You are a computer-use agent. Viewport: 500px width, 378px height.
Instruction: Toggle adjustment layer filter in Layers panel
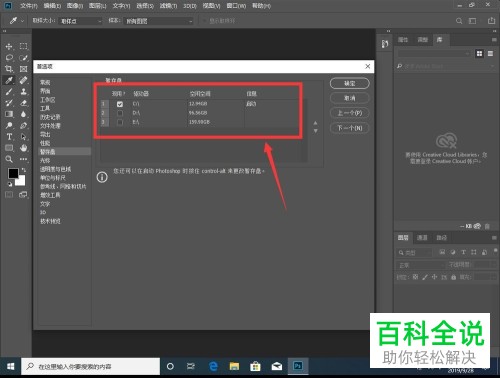click(x=453, y=252)
